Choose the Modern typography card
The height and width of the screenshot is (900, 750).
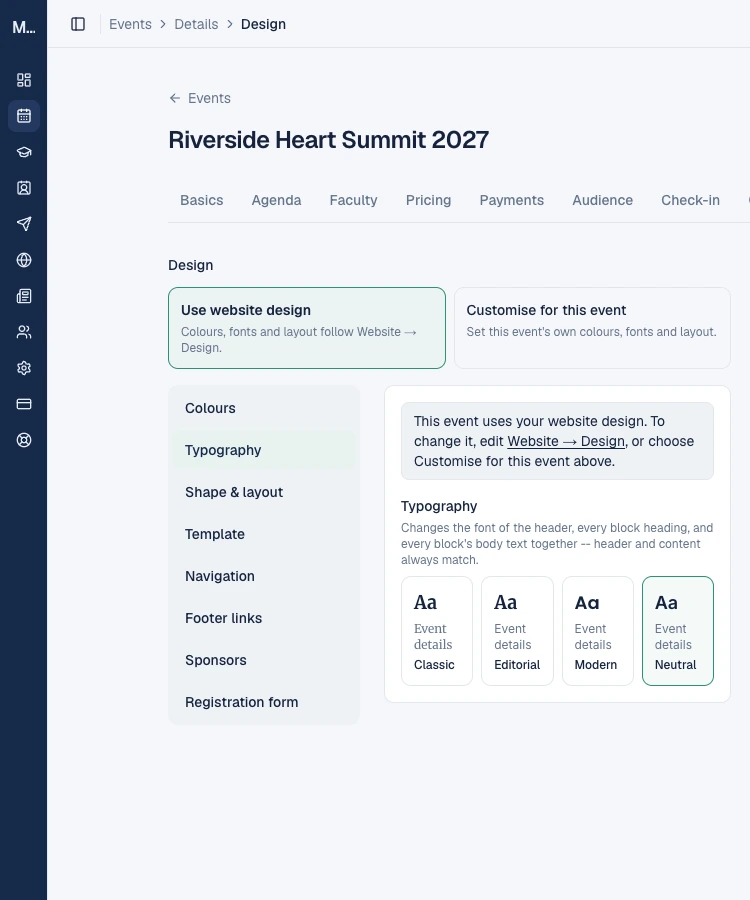tap(597, 631)
